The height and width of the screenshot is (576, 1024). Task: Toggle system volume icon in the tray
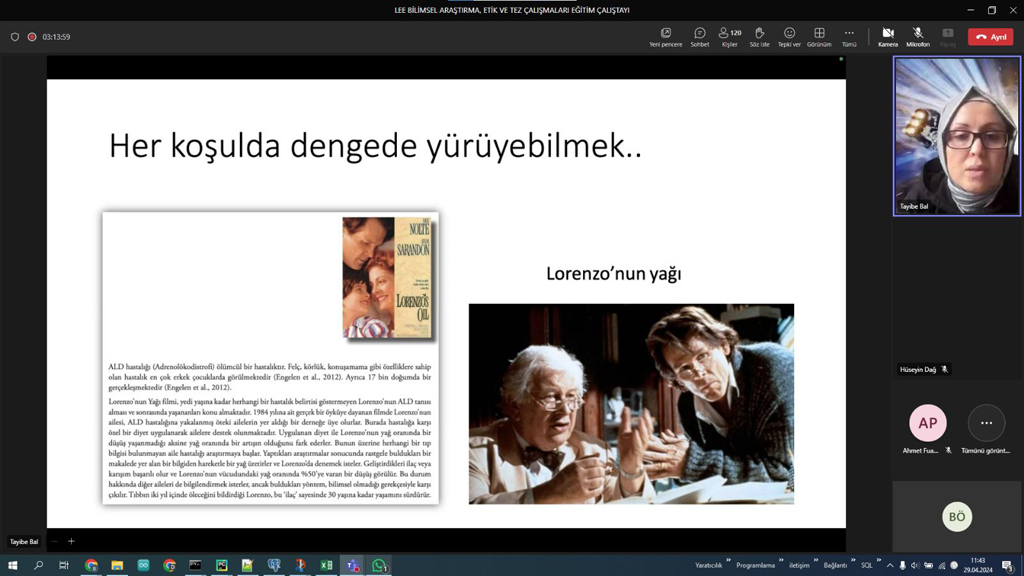(915, 566)
